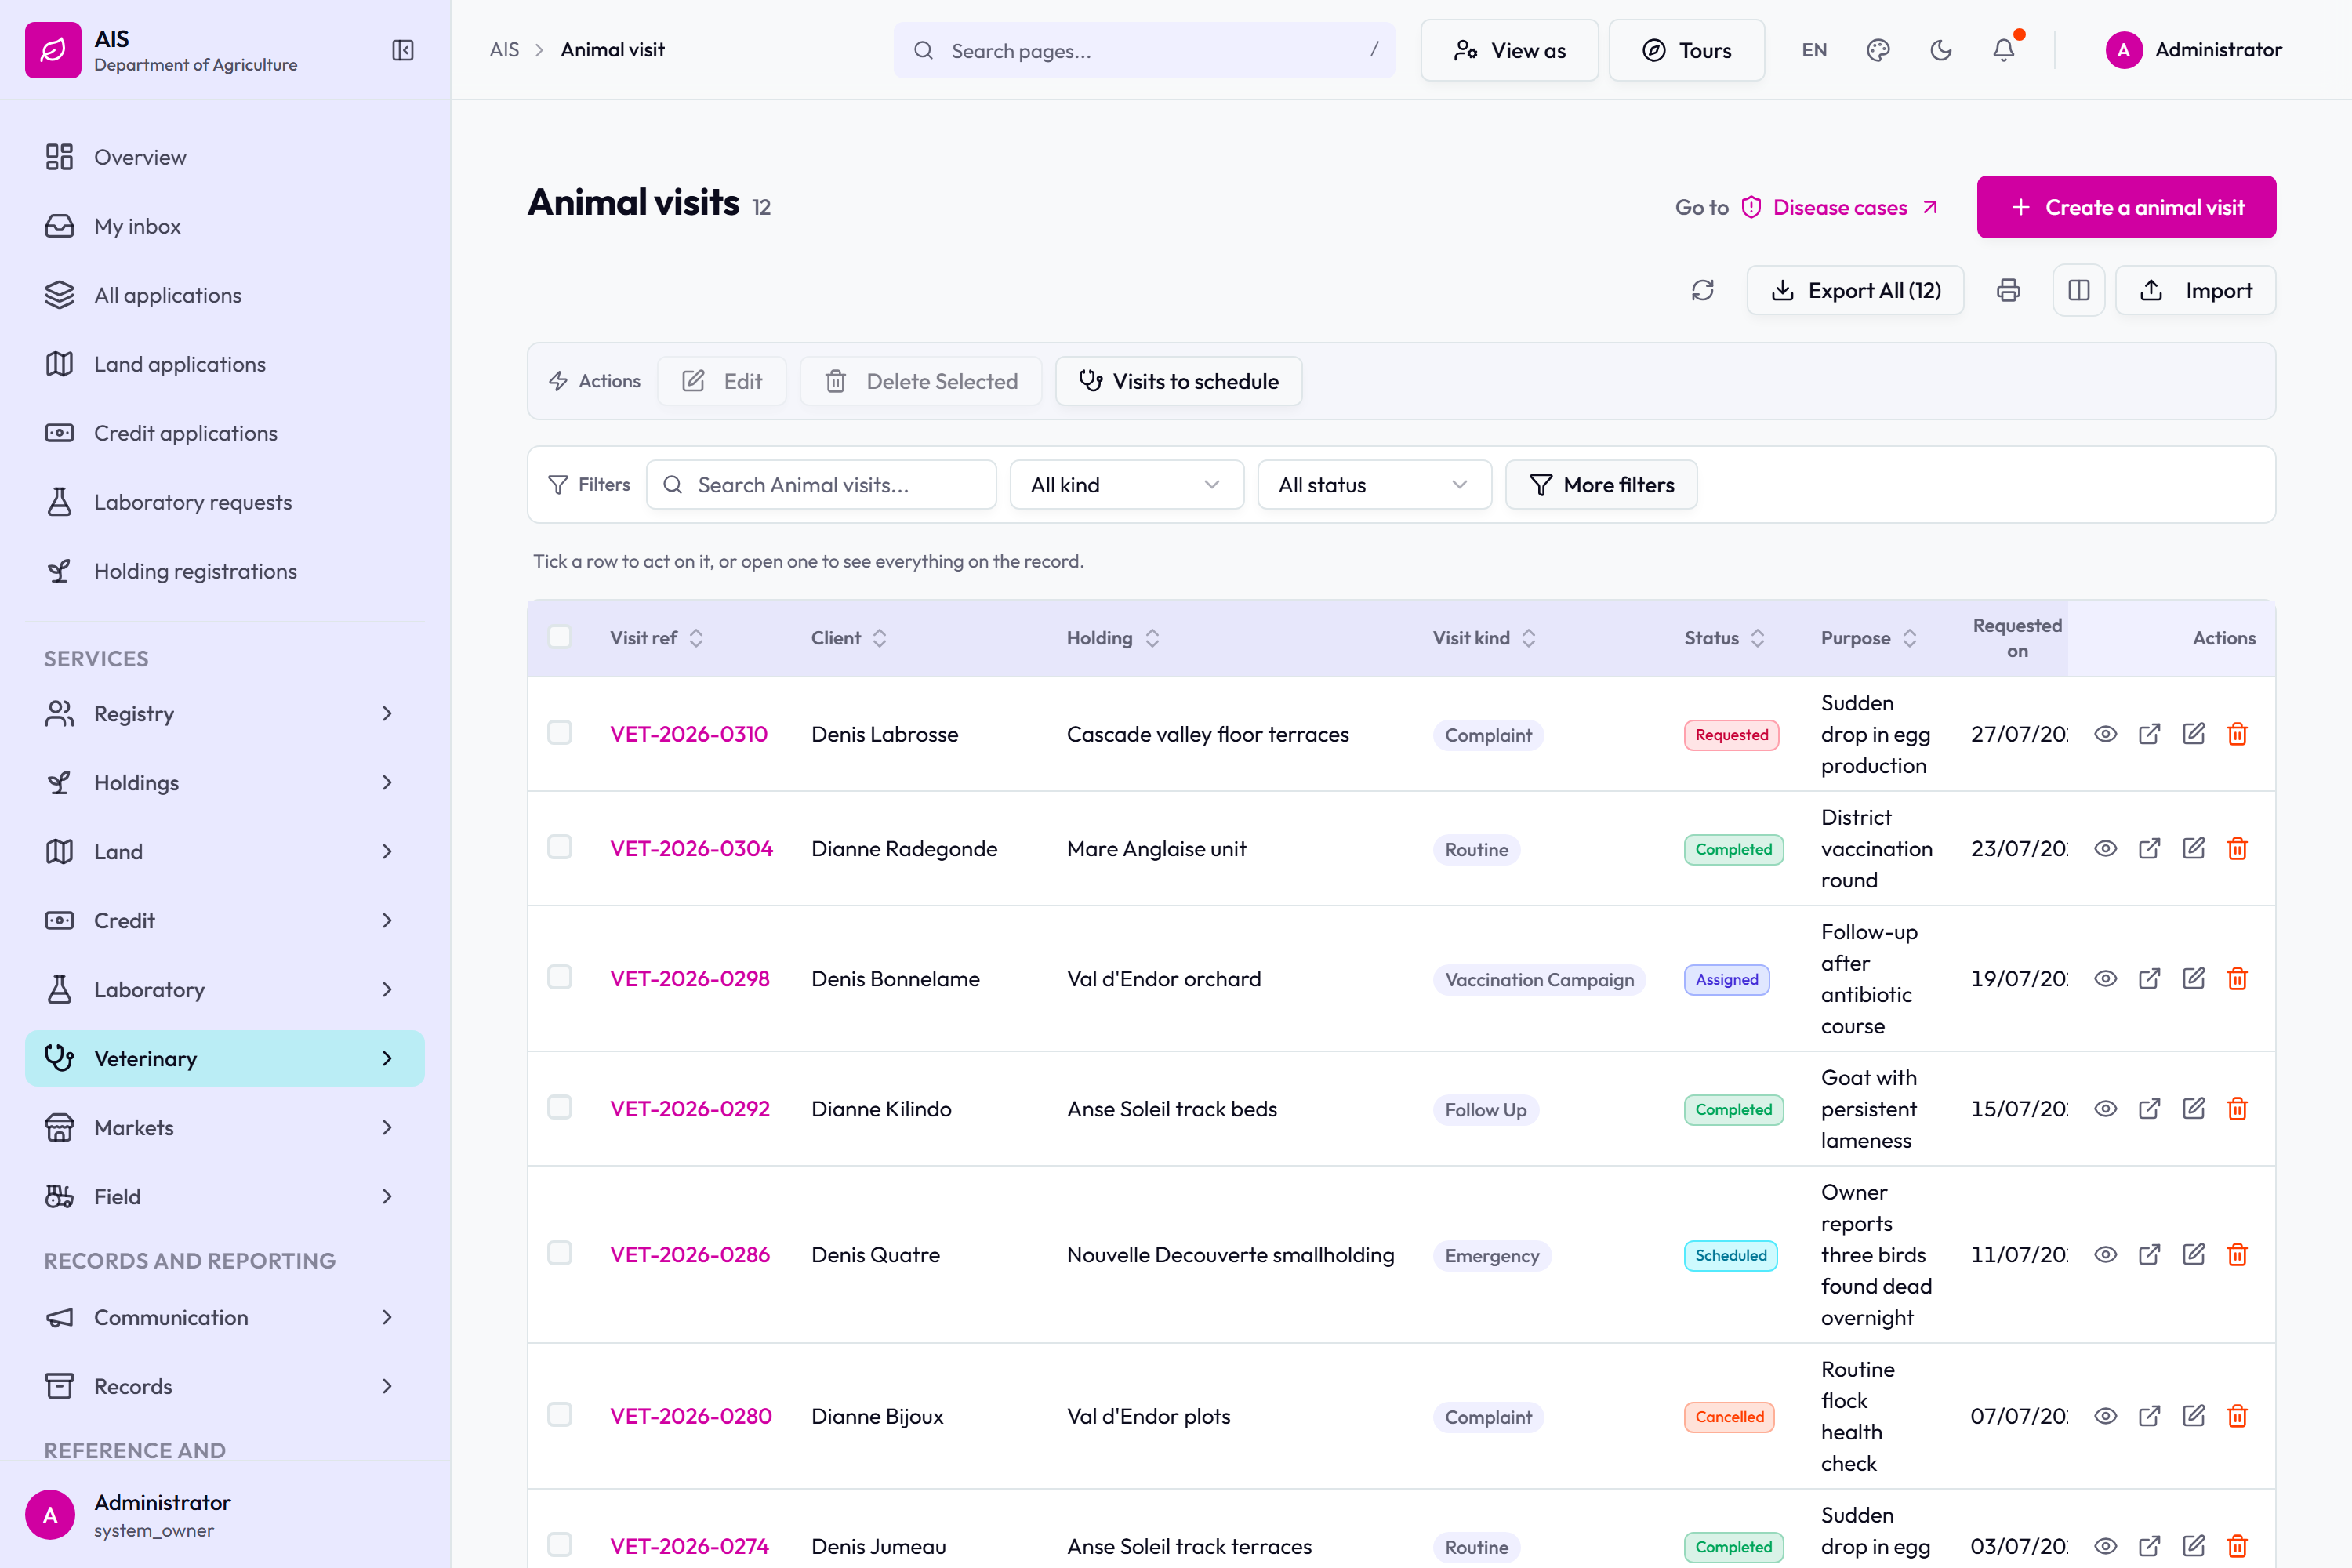Viewport: 2352px width, 1568px height.
Task: Click Create a animal visit button
Action: pyautogui.click(x=2126, y=207)
